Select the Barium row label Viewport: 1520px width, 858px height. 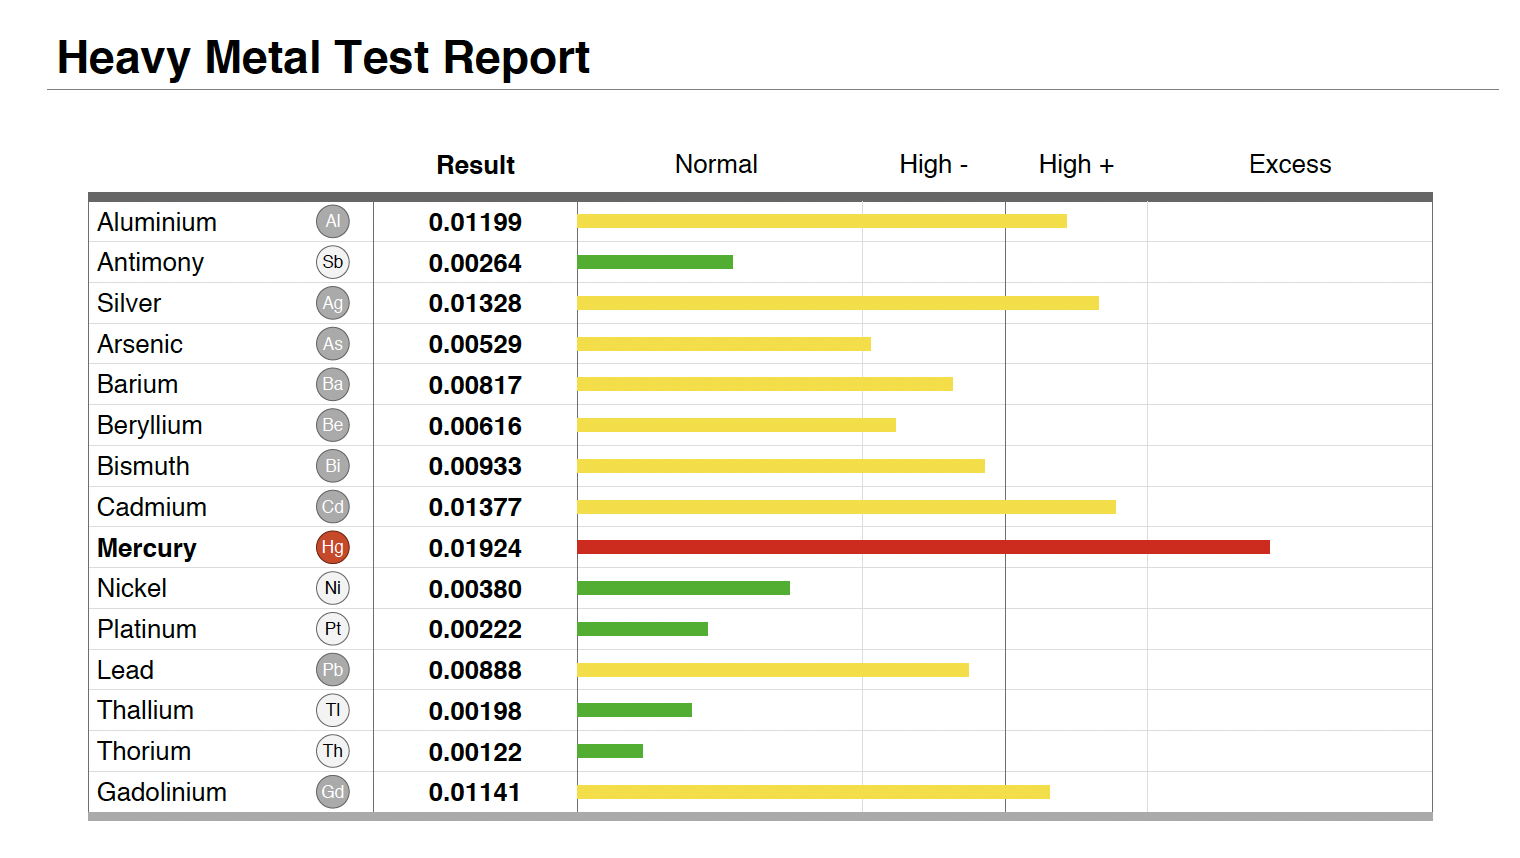tap(138, 384)
